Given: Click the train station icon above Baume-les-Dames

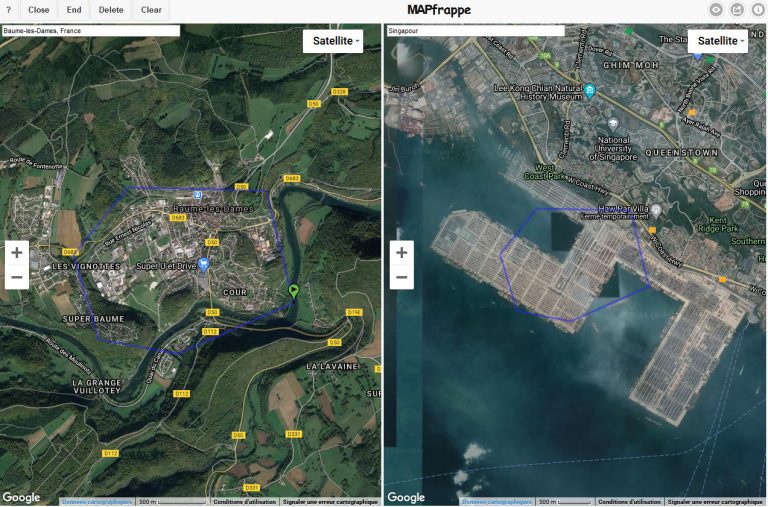Looking at the screenshot, I should click(197, 195).
